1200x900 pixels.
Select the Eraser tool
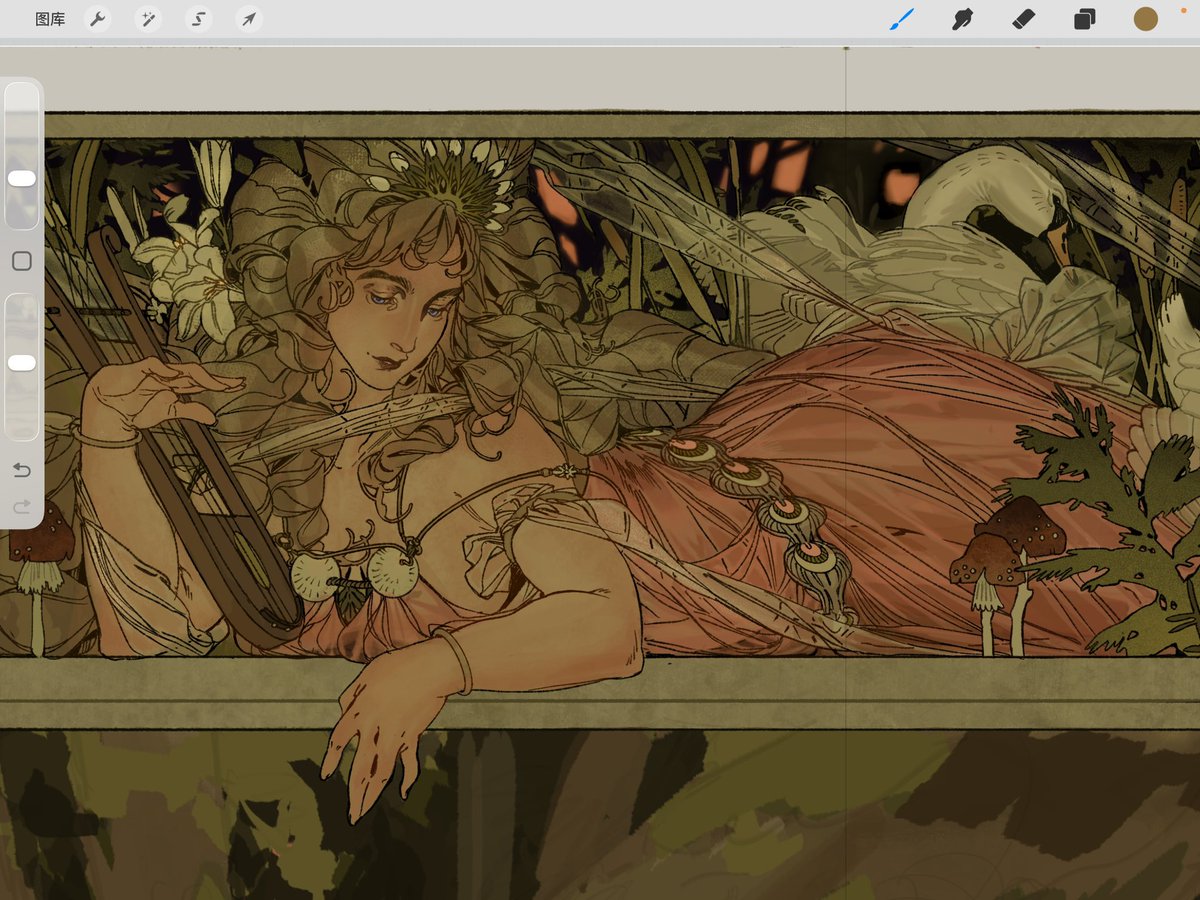click(x=1023, y=19)
